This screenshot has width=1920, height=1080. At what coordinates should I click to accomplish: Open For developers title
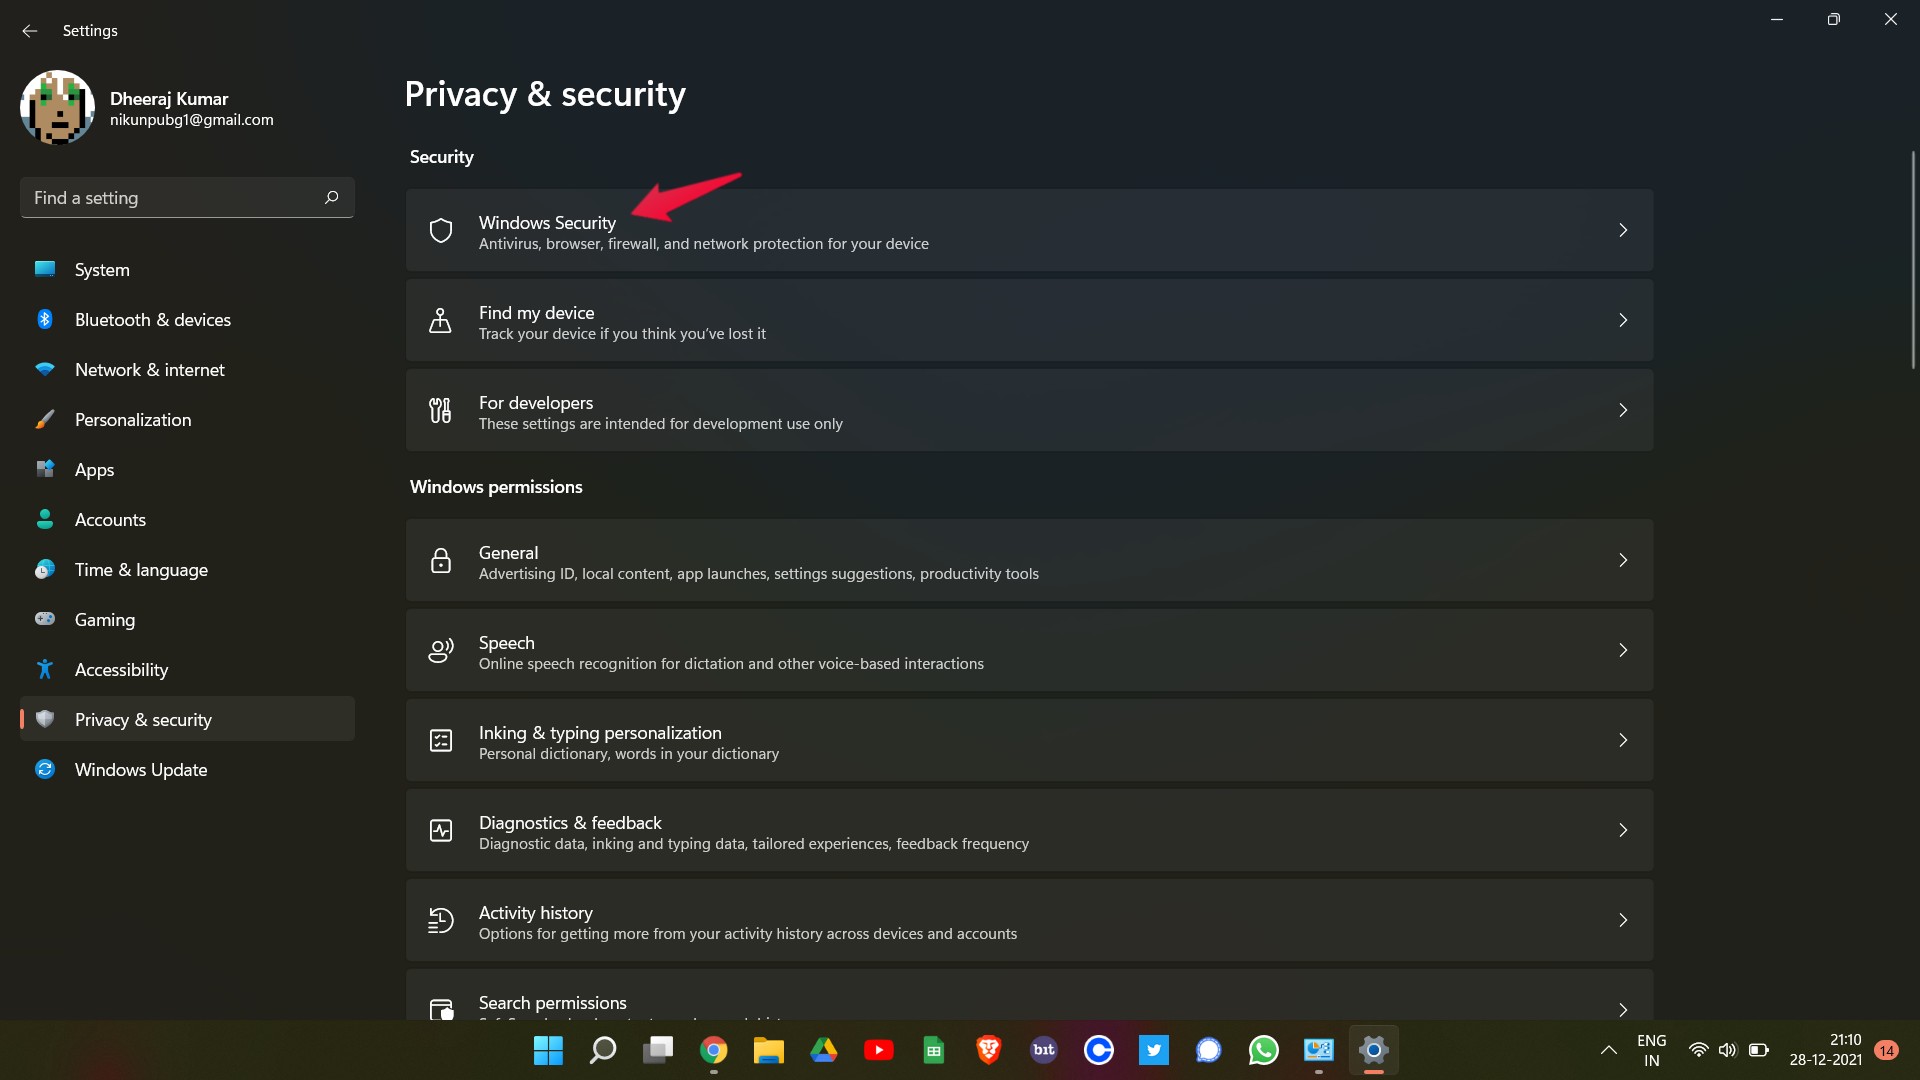click(536, 402)
